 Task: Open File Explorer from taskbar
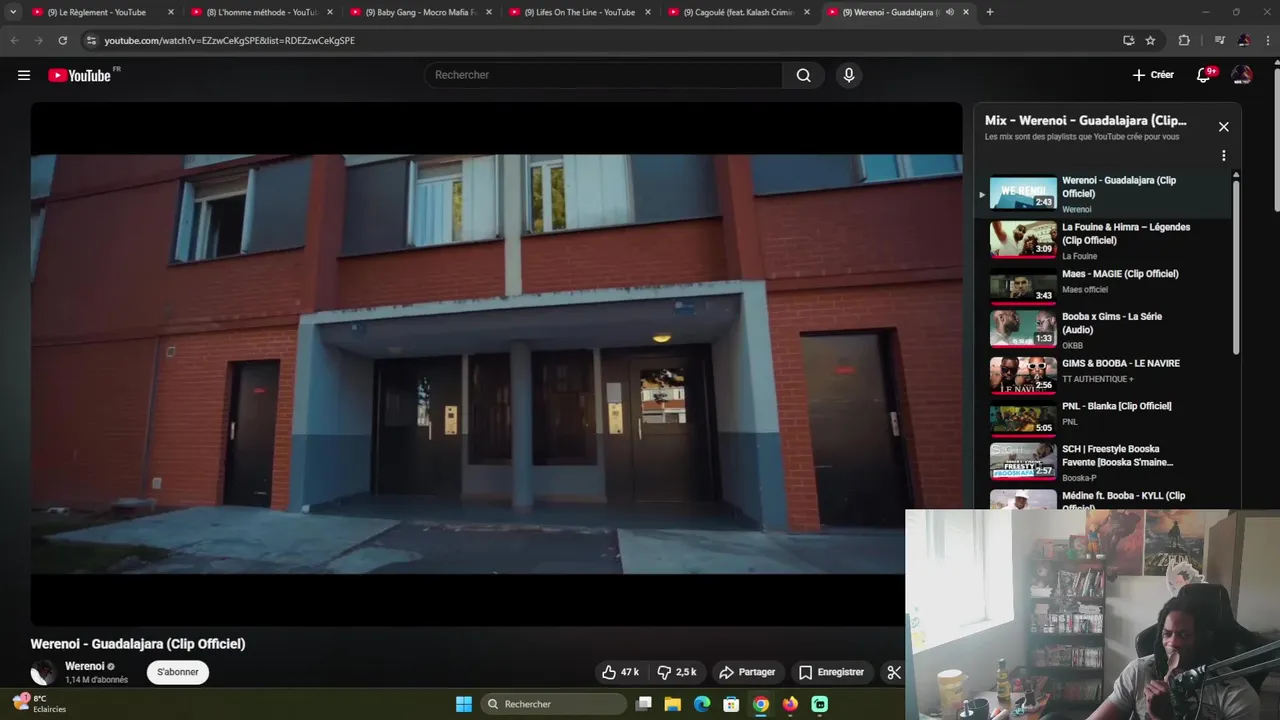[673, 704]
